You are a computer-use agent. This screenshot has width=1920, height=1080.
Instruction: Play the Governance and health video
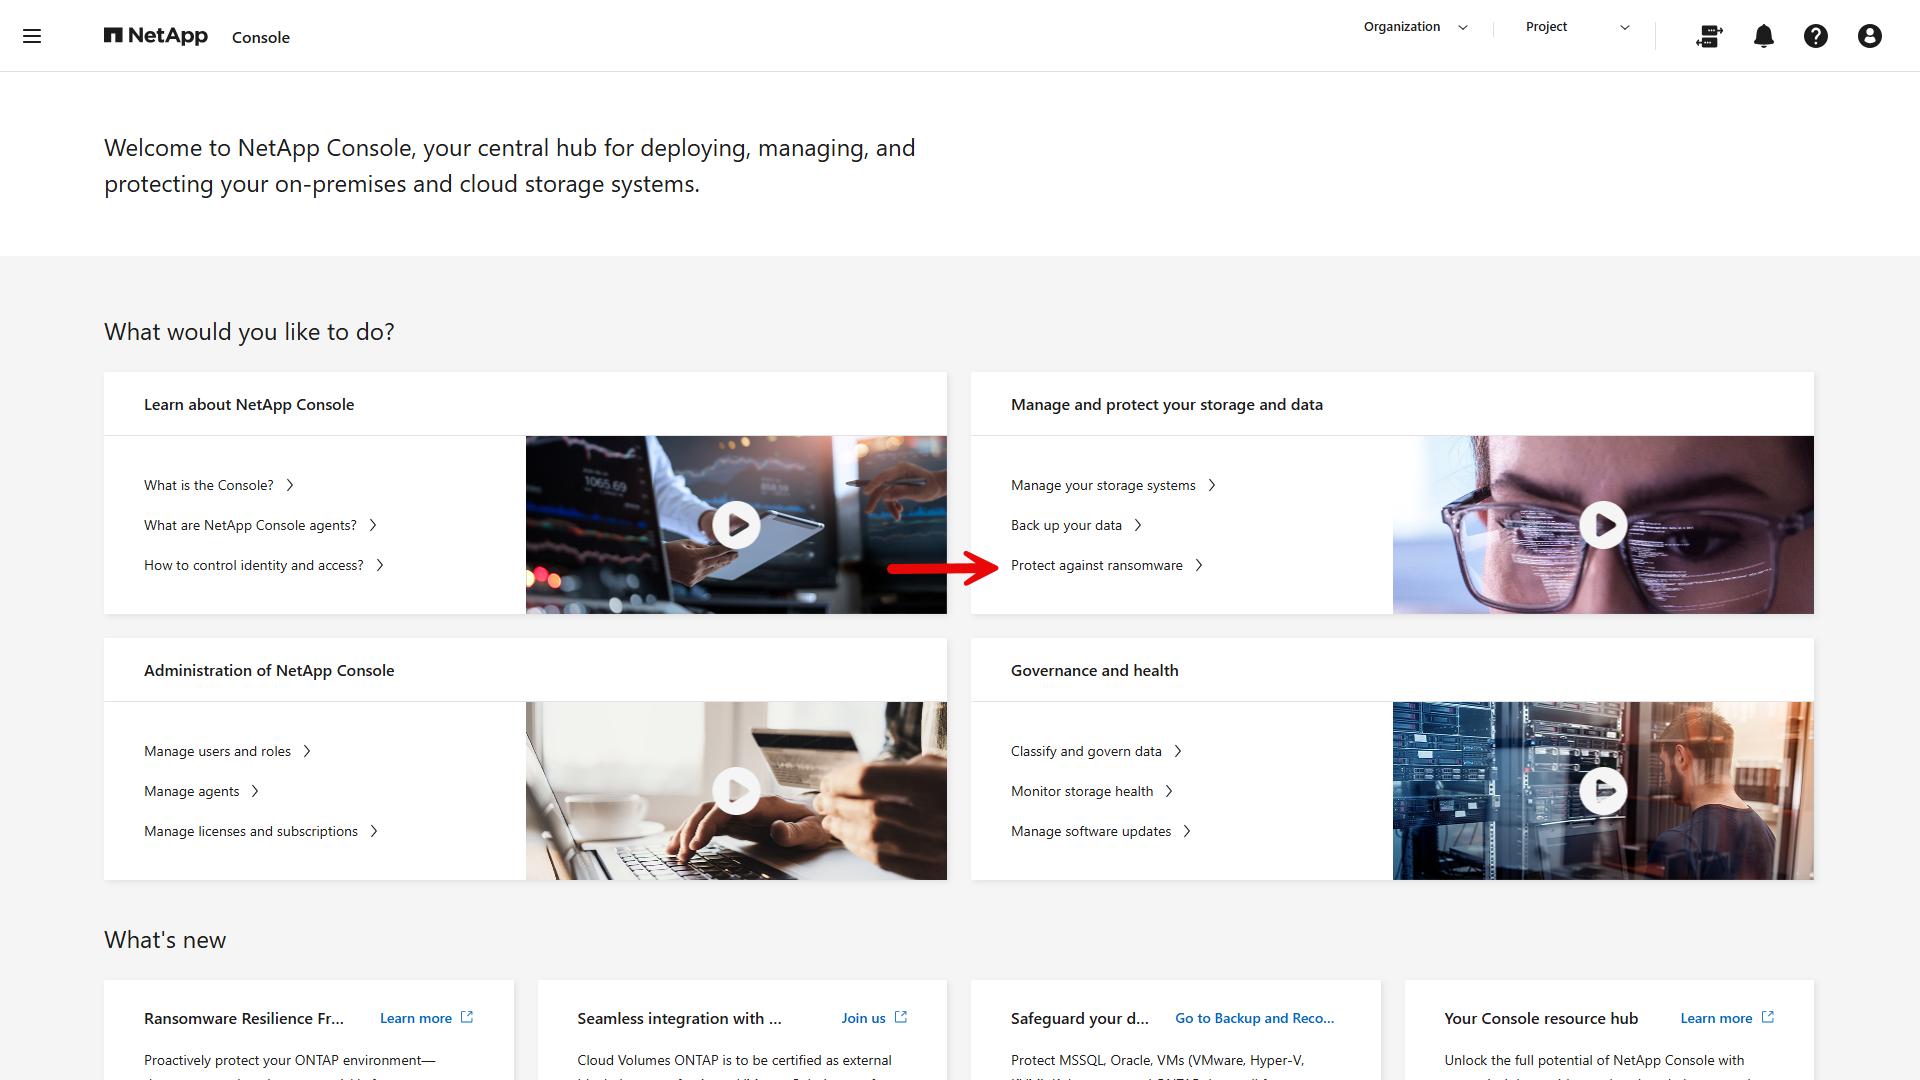(x=1604, y=791)
